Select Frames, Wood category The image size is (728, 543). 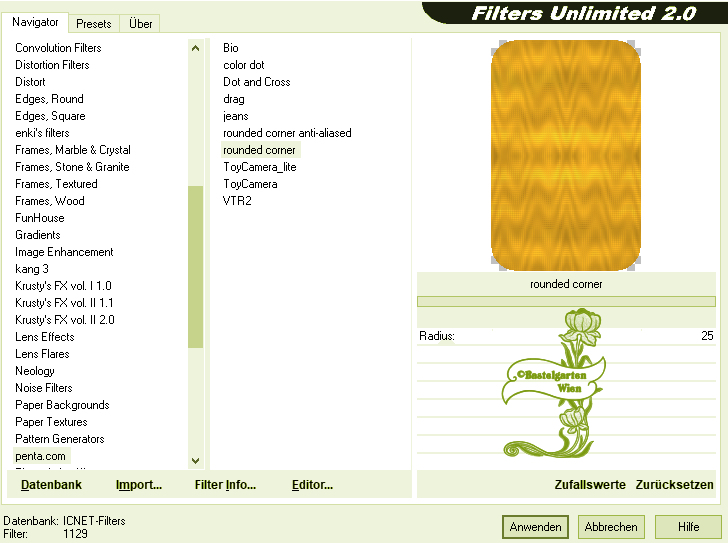pyautogui.click(x=50, y=201)
